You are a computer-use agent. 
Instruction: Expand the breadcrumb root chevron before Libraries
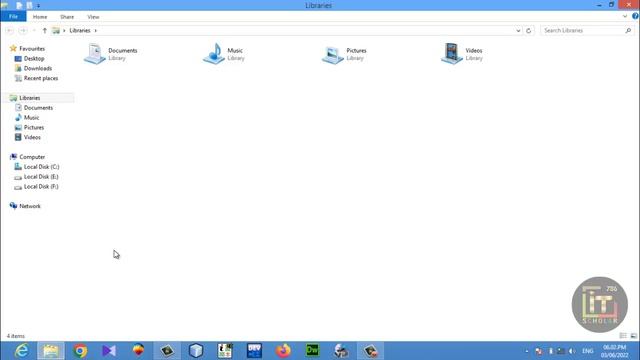pos(64,31)
